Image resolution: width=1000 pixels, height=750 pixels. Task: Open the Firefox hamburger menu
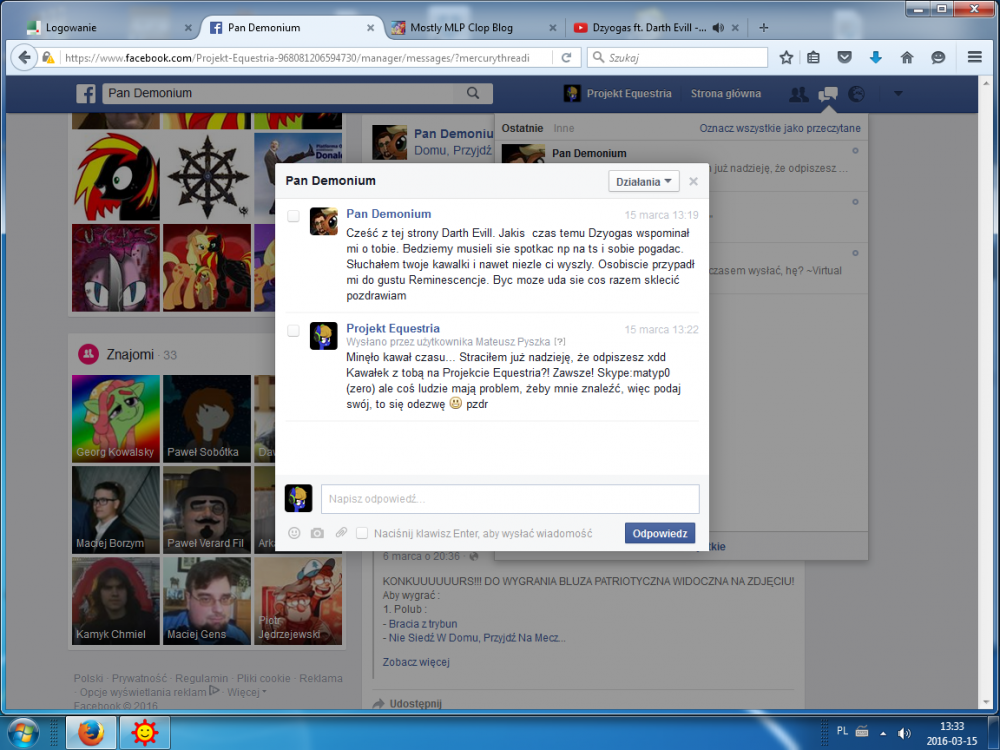click(974, 58)
